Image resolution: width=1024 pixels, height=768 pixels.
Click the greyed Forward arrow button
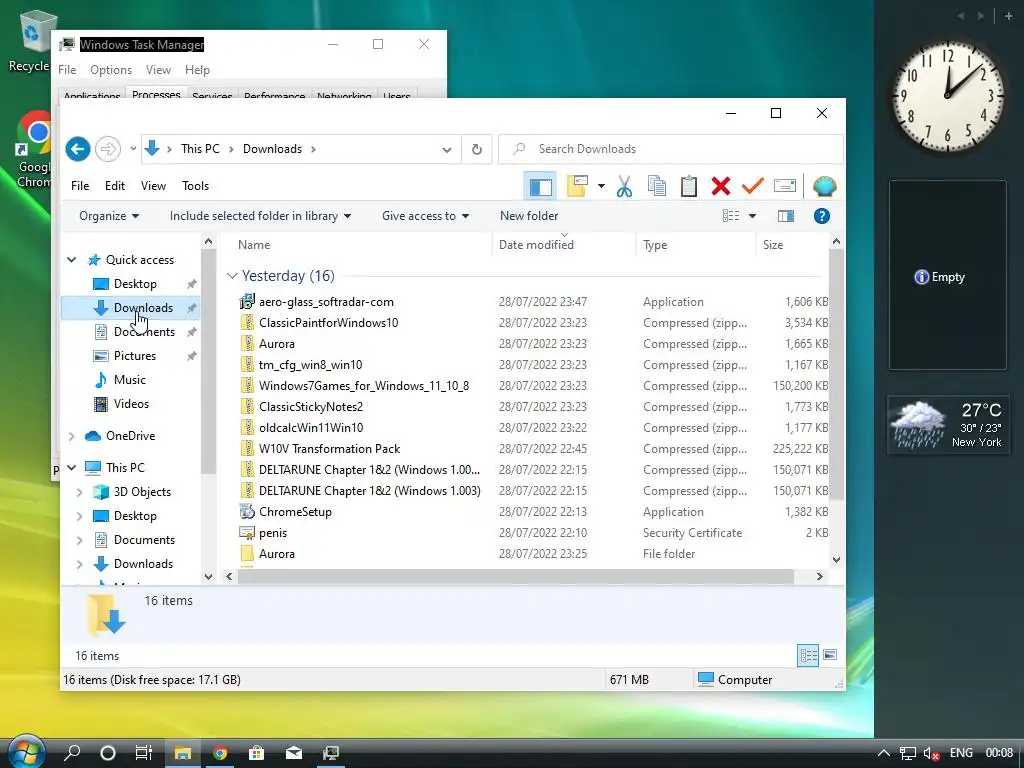[108, 149]
